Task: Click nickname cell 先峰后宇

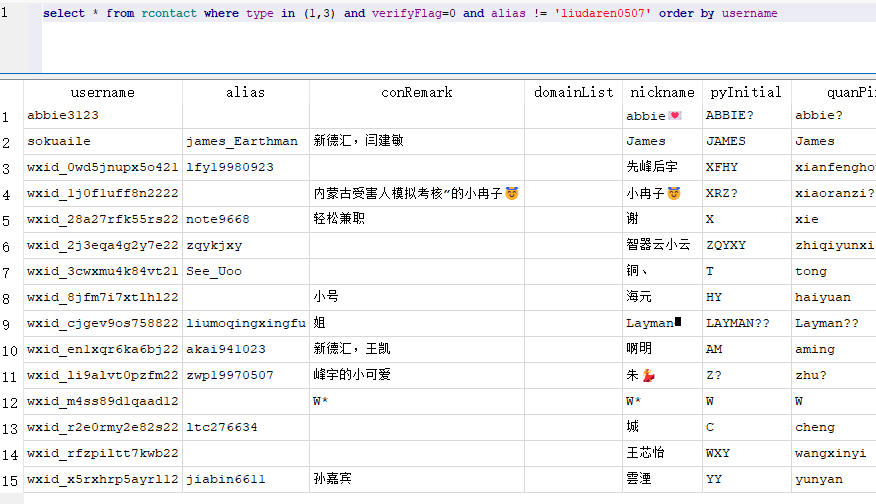Action: click(x=663, y=167)
